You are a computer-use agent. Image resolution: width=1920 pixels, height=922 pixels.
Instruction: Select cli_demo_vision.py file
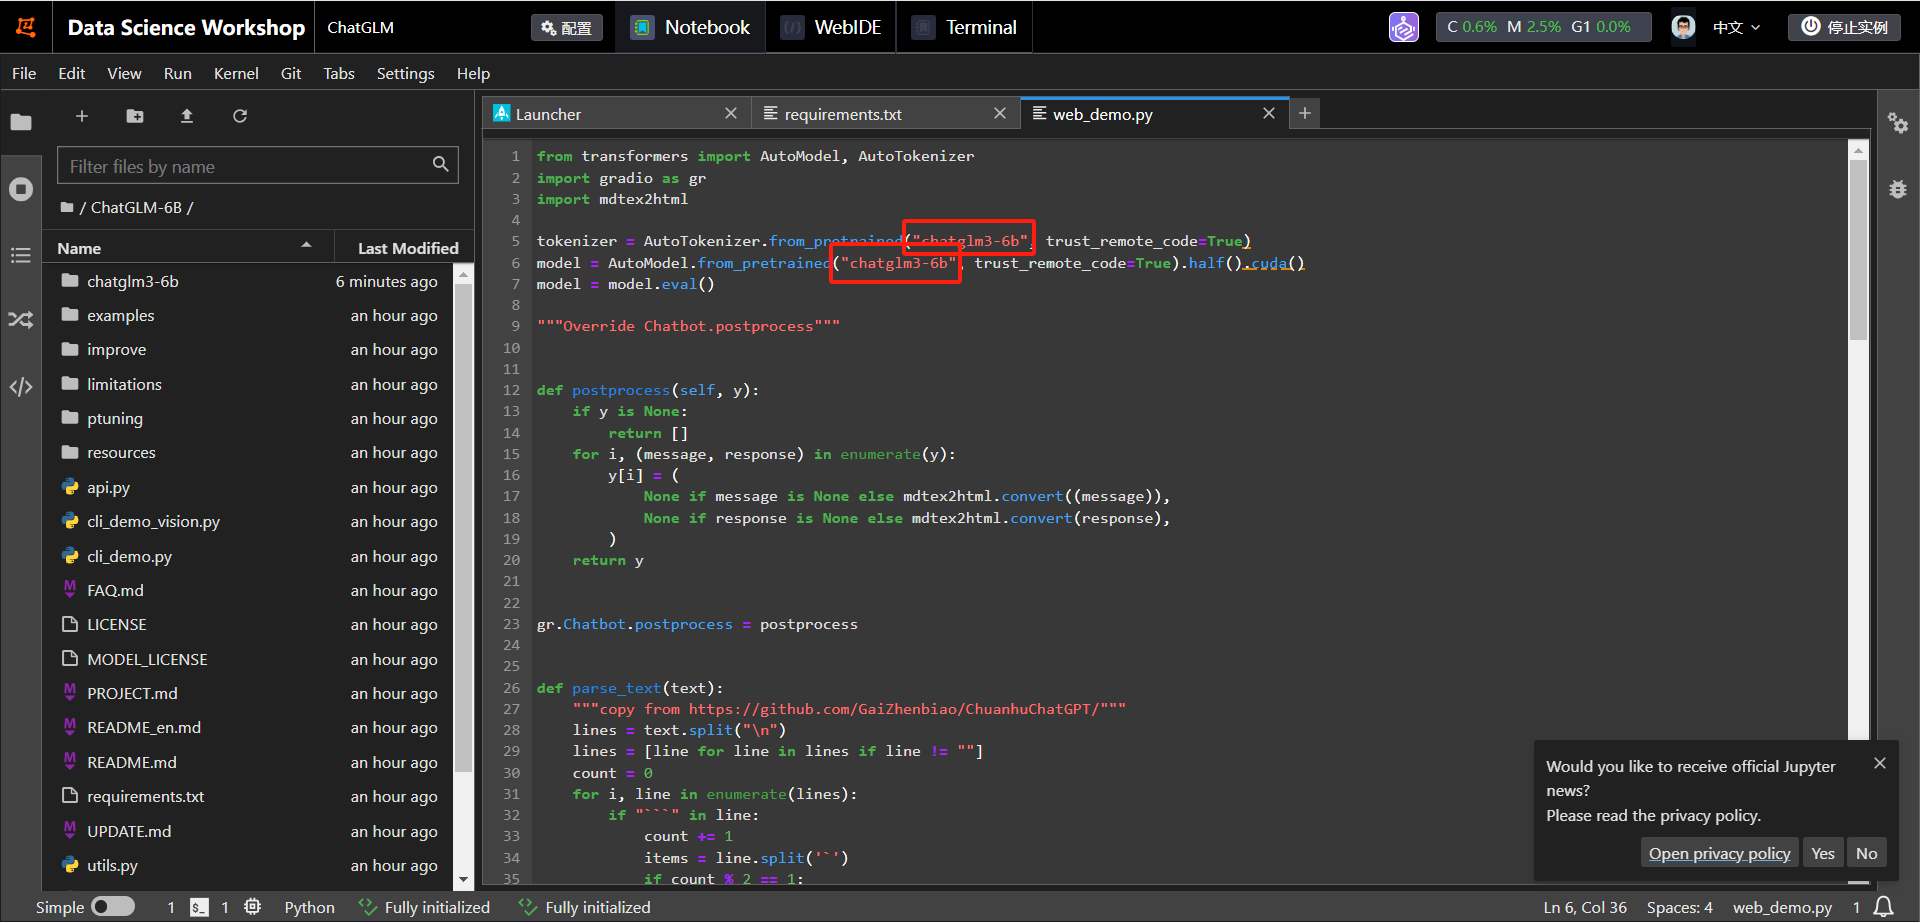click(250, 521)
